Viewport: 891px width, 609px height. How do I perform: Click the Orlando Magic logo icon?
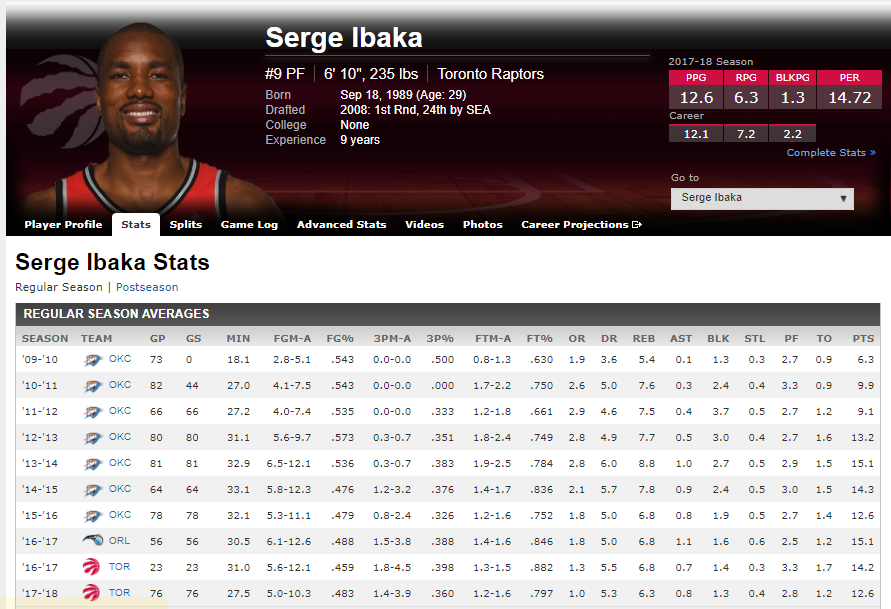coord(92,541)
